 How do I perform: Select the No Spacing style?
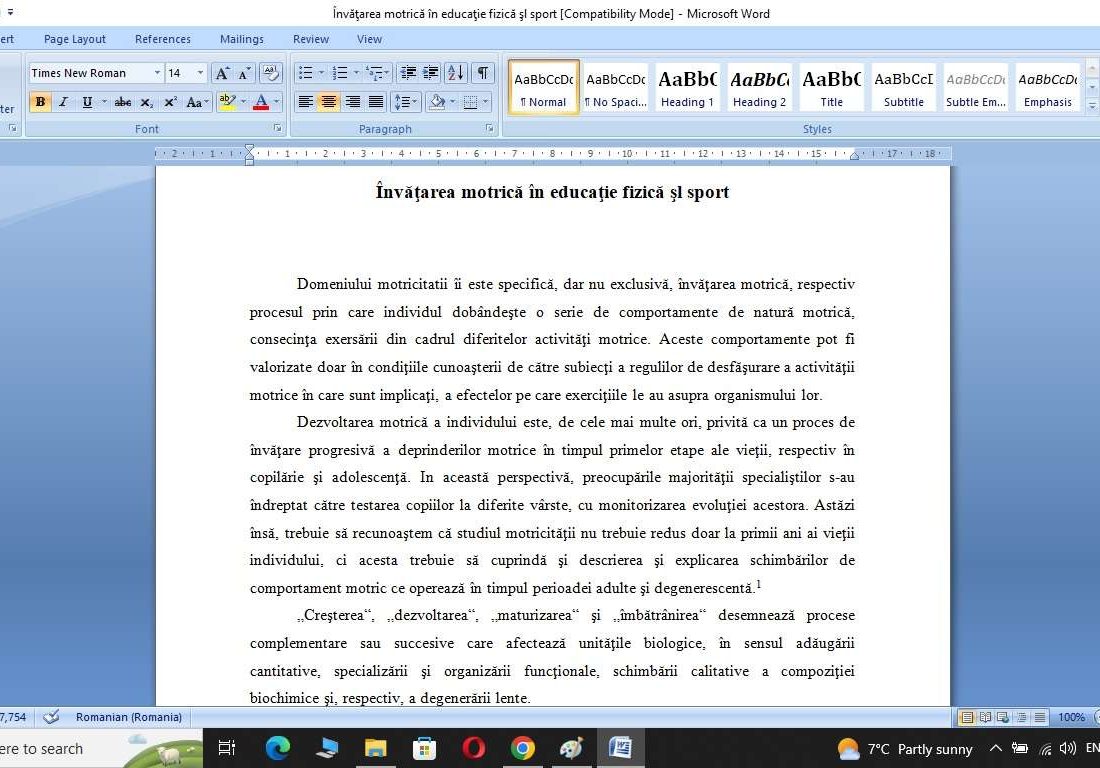point(614,86)
